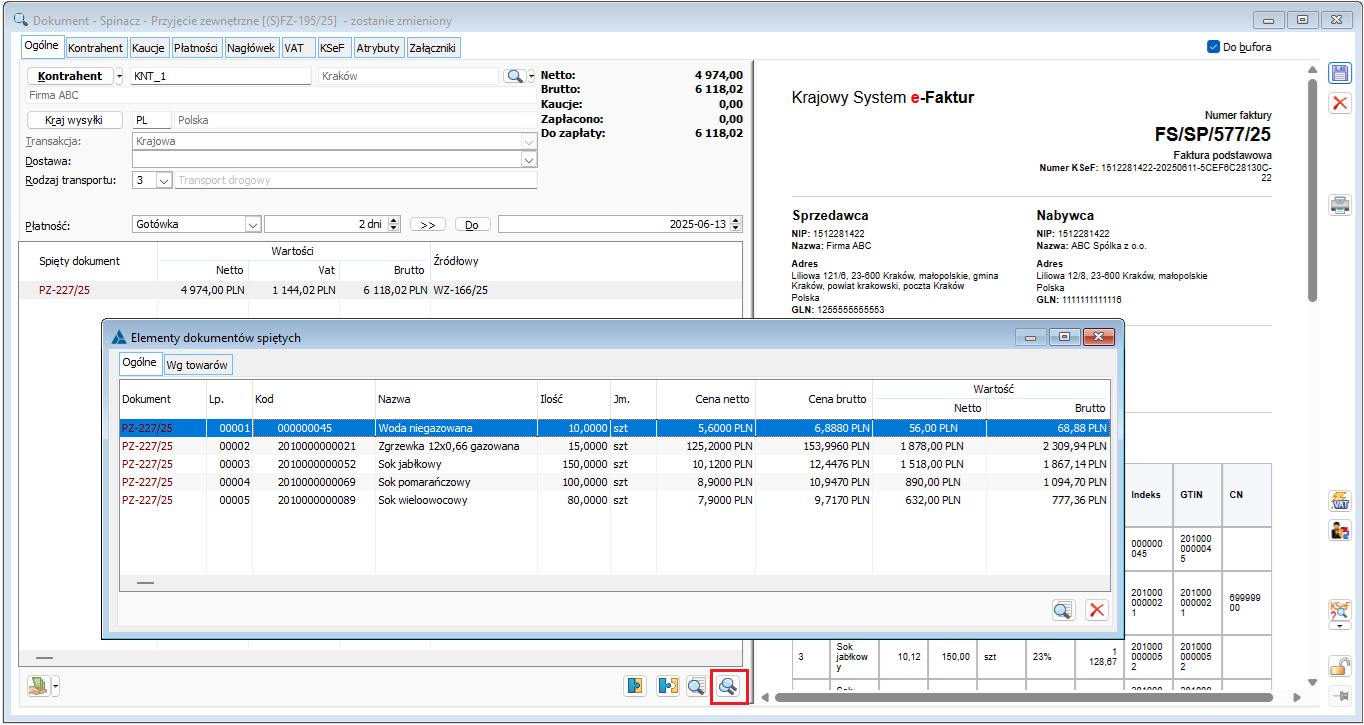Click the Kontrahent button

[69, 76]
